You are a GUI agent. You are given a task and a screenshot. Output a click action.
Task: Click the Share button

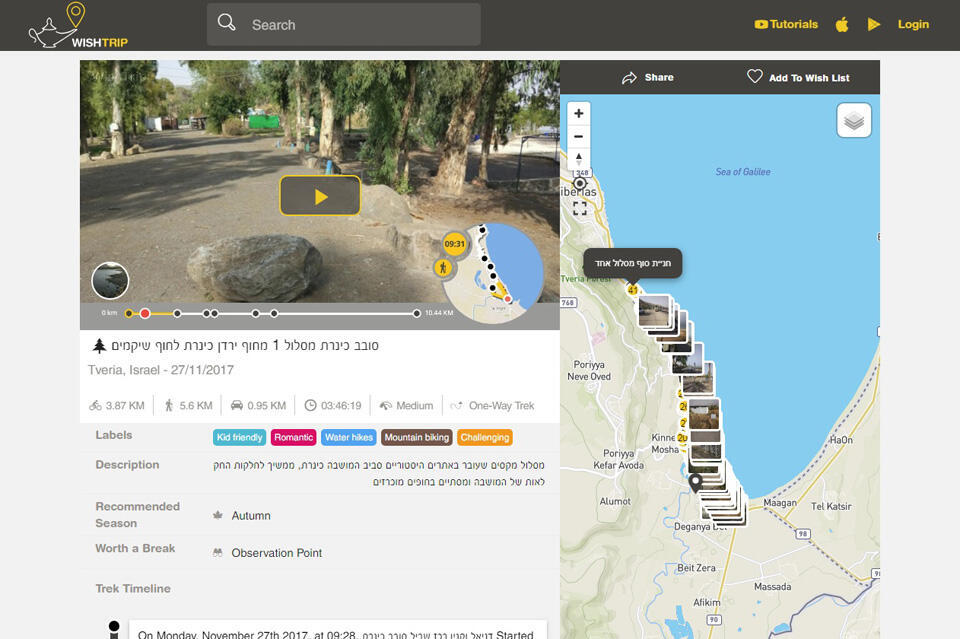click(x=647, y=78)
